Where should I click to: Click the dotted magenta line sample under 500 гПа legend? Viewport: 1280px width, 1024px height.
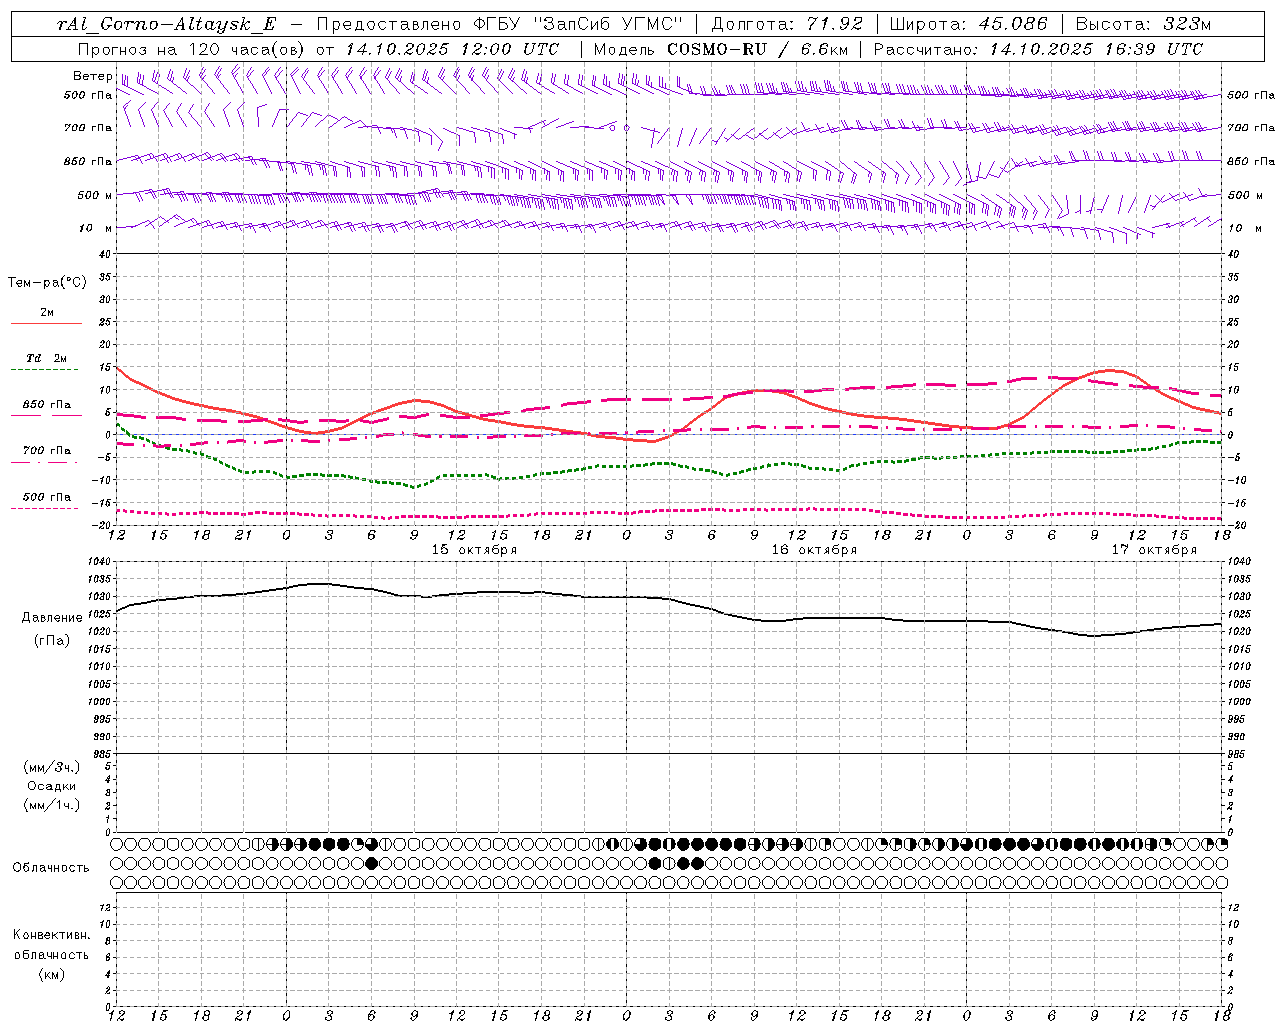[x=44, y=508]
